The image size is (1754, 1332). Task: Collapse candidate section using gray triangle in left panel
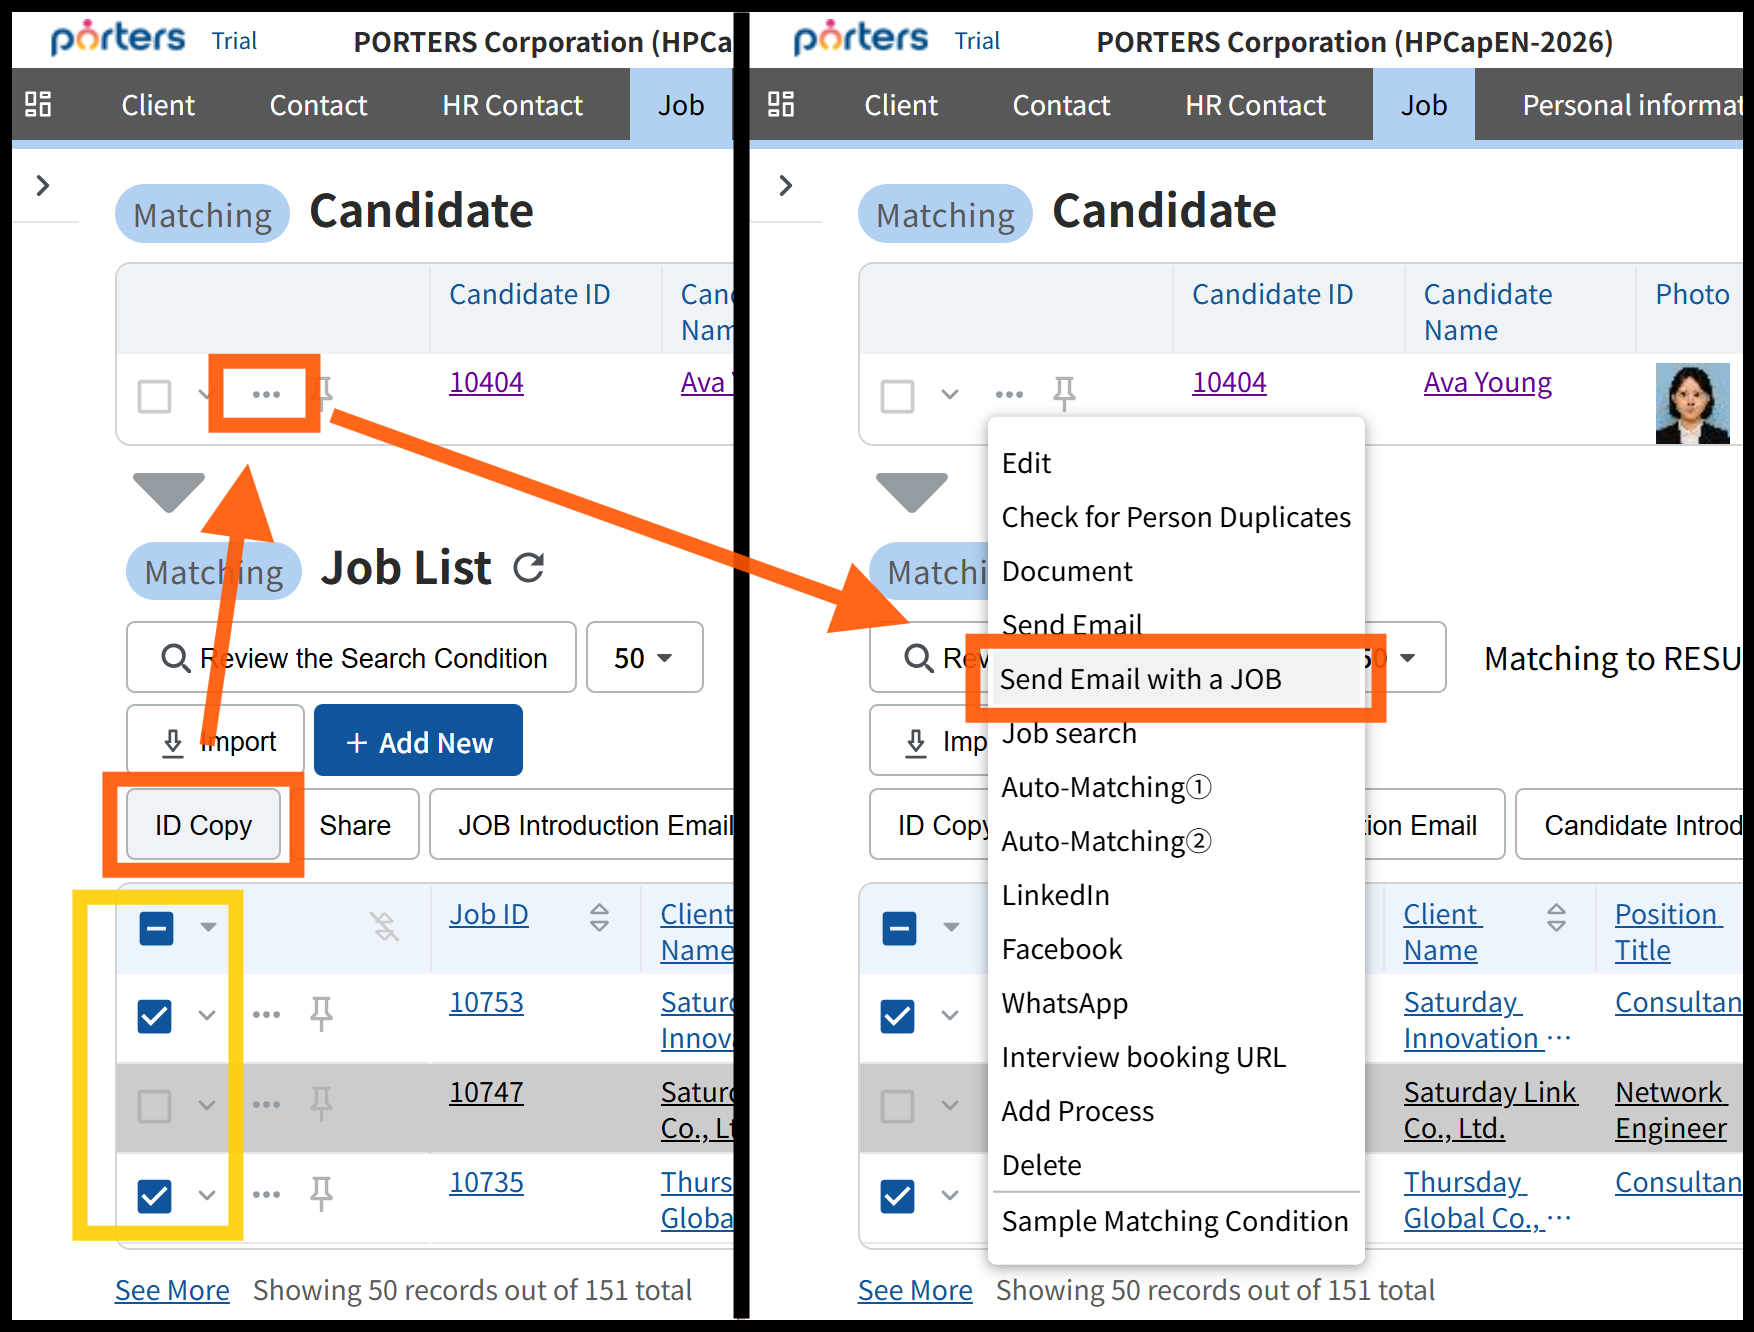coord(168,491)
